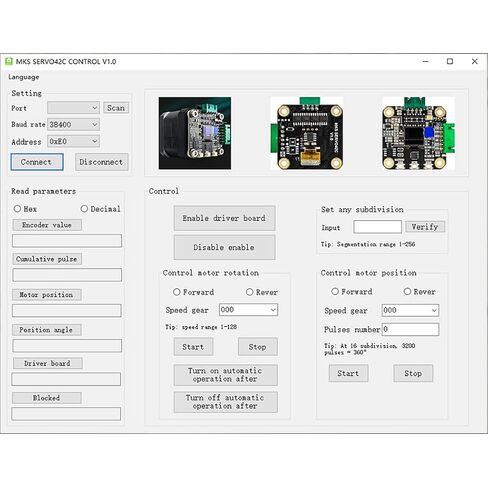
Task: Maximize the control window
Action: tap(450, 61)
